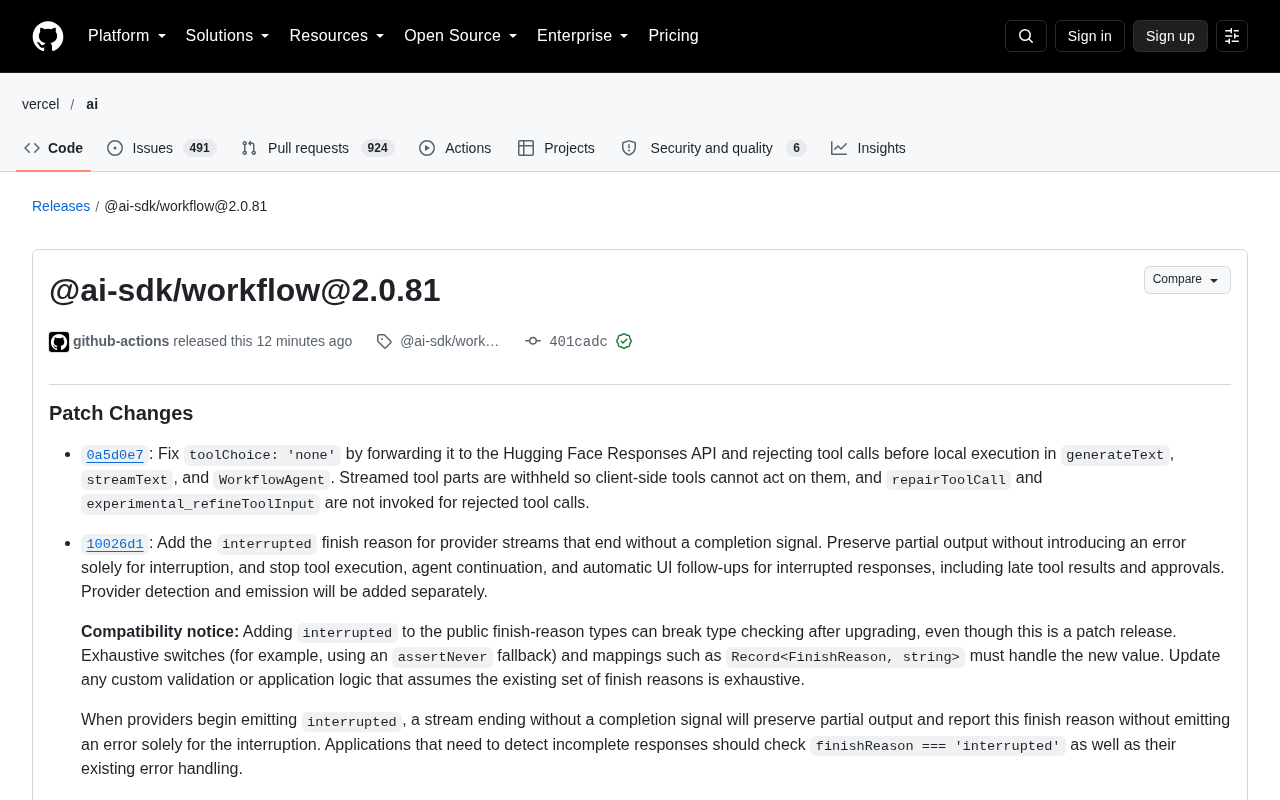
Task: Switch to the Code tab
Action: click(x=54, y=148)
